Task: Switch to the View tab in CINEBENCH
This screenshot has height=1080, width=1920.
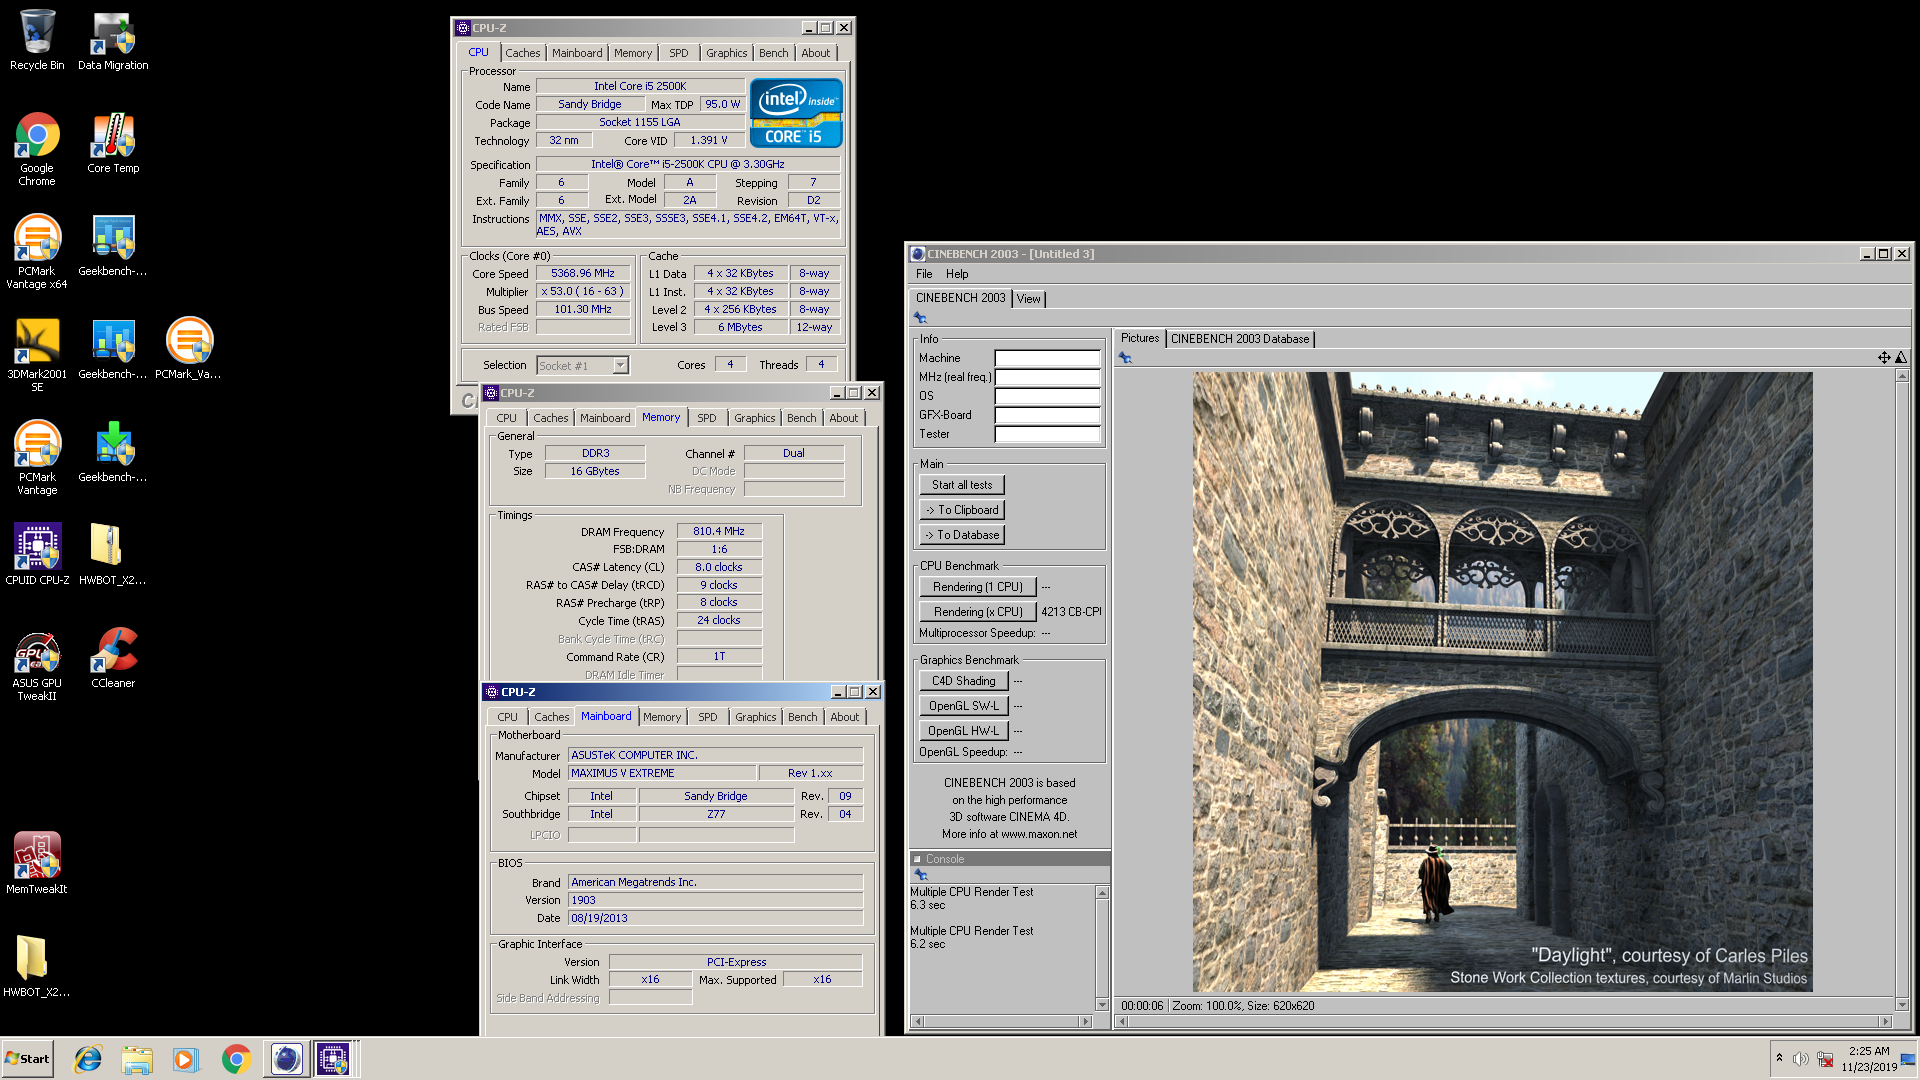Action: [x=1028, y=299]
